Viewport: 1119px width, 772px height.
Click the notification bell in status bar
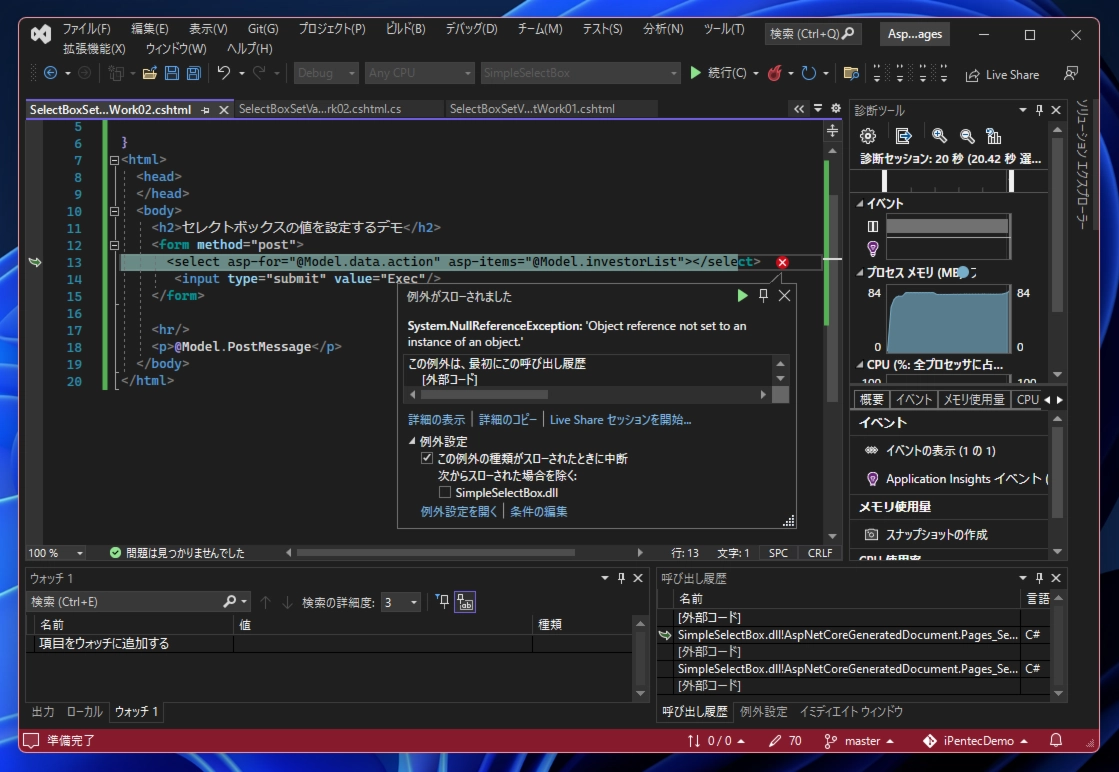pyautogui.click(x=1056, y=741)
